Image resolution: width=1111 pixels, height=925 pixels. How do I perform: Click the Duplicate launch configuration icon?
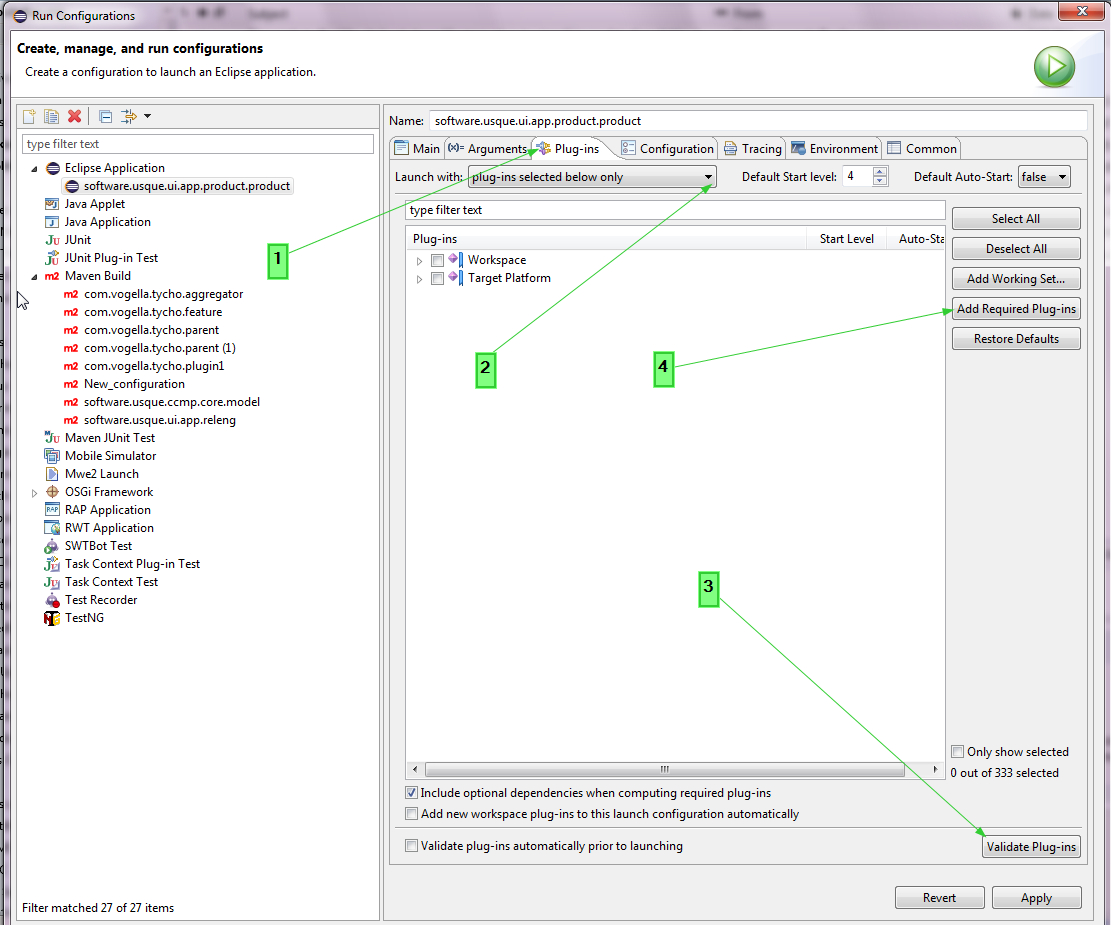point(52,116)
